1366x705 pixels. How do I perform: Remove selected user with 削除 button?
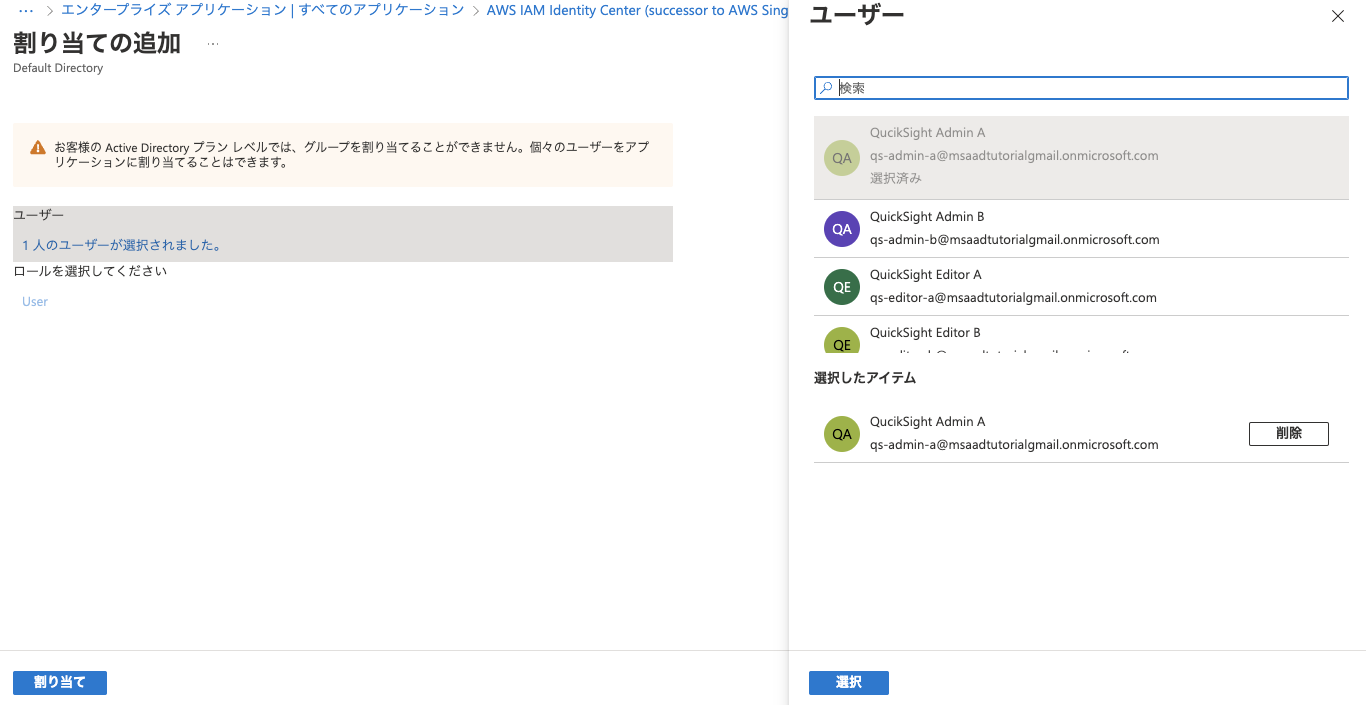click(x=1288, y=433)
